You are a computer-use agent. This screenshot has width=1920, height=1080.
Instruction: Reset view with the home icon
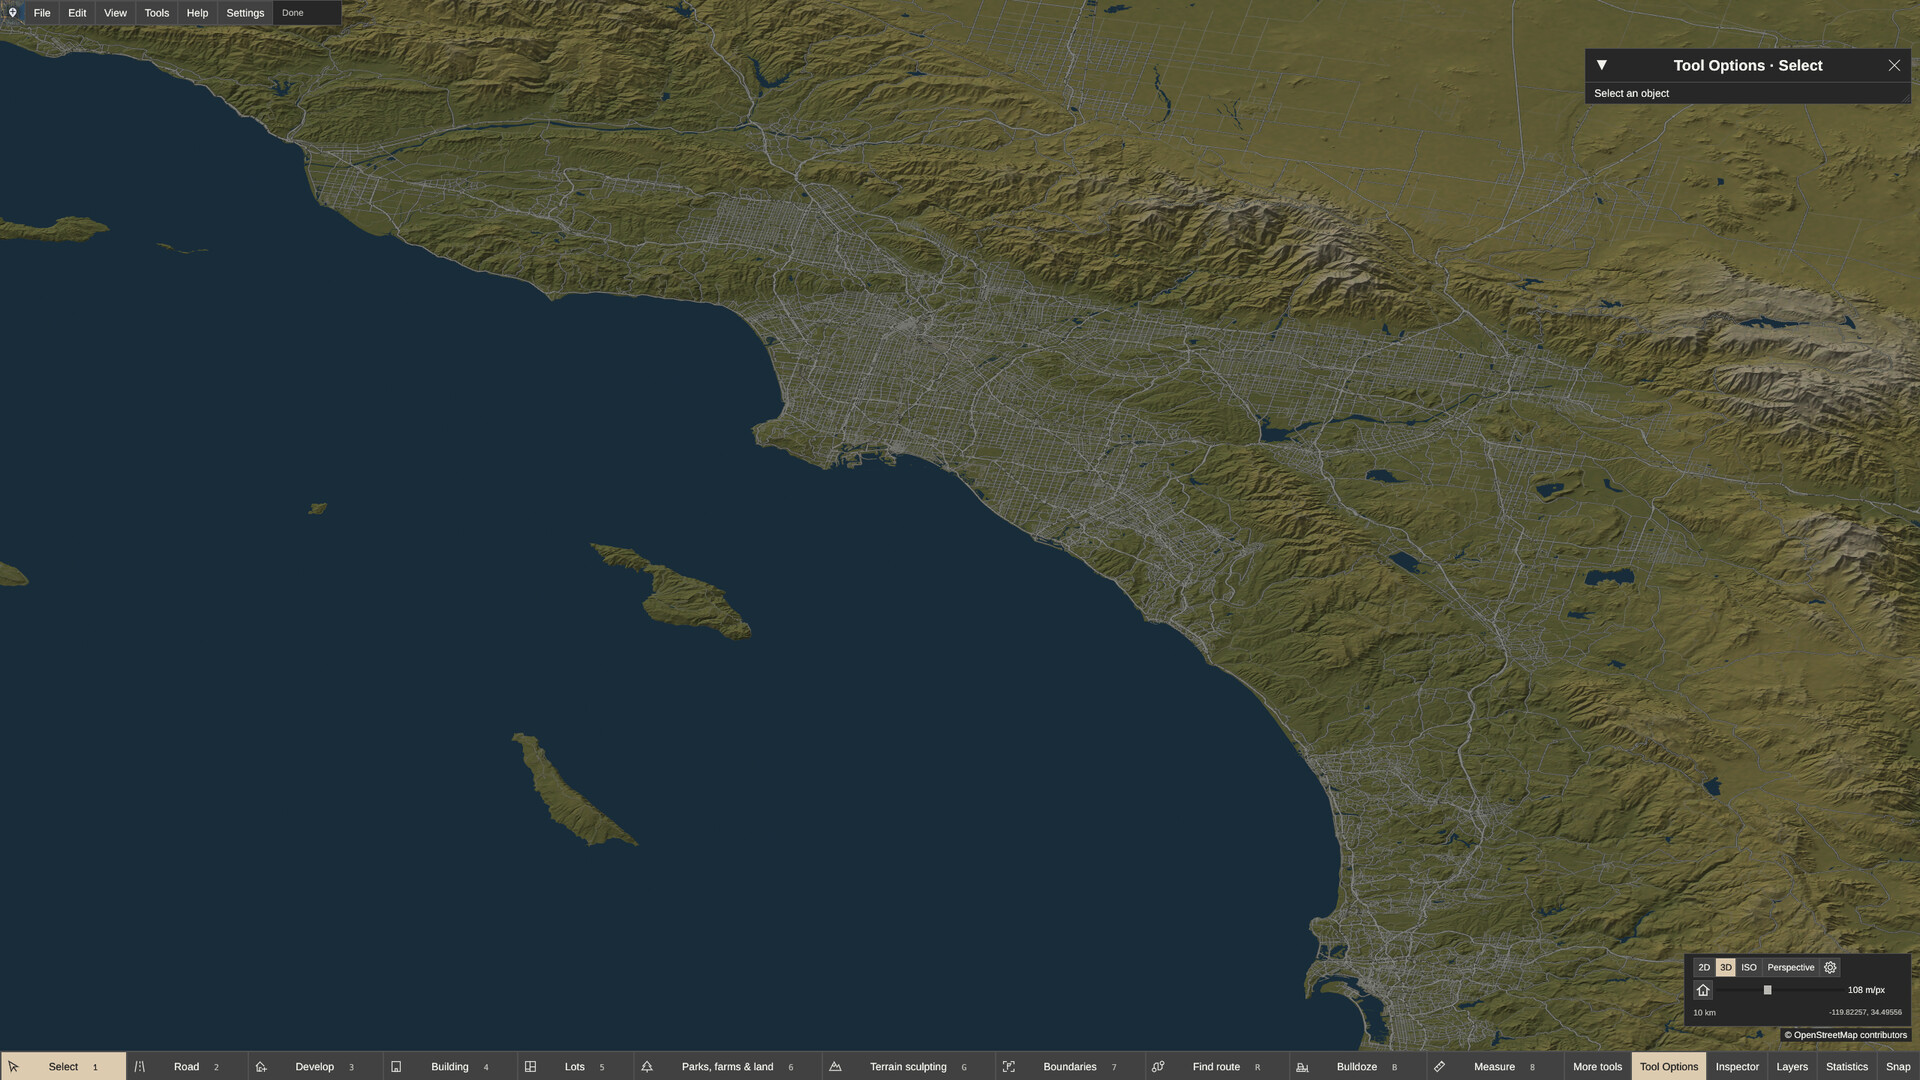point(1703,990)
